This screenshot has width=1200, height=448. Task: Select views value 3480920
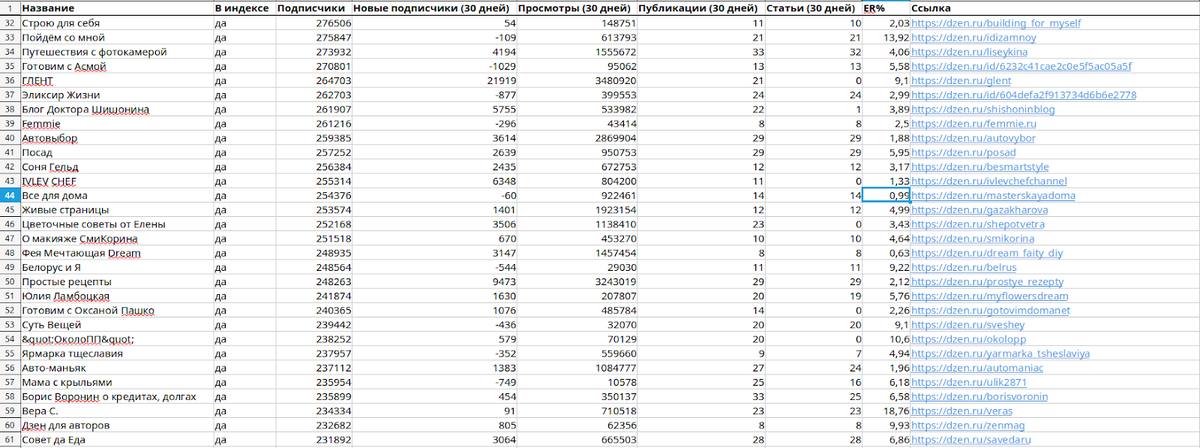point(578,80)
